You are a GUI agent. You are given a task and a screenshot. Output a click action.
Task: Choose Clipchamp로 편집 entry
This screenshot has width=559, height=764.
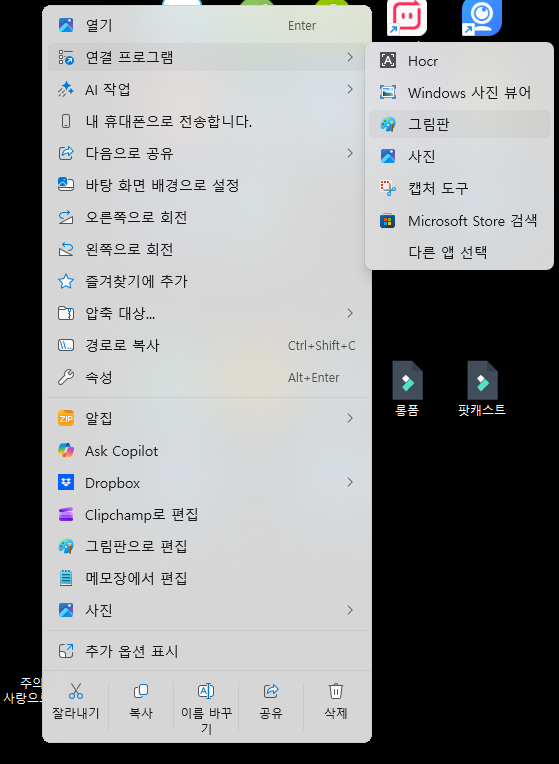point(207,515)
